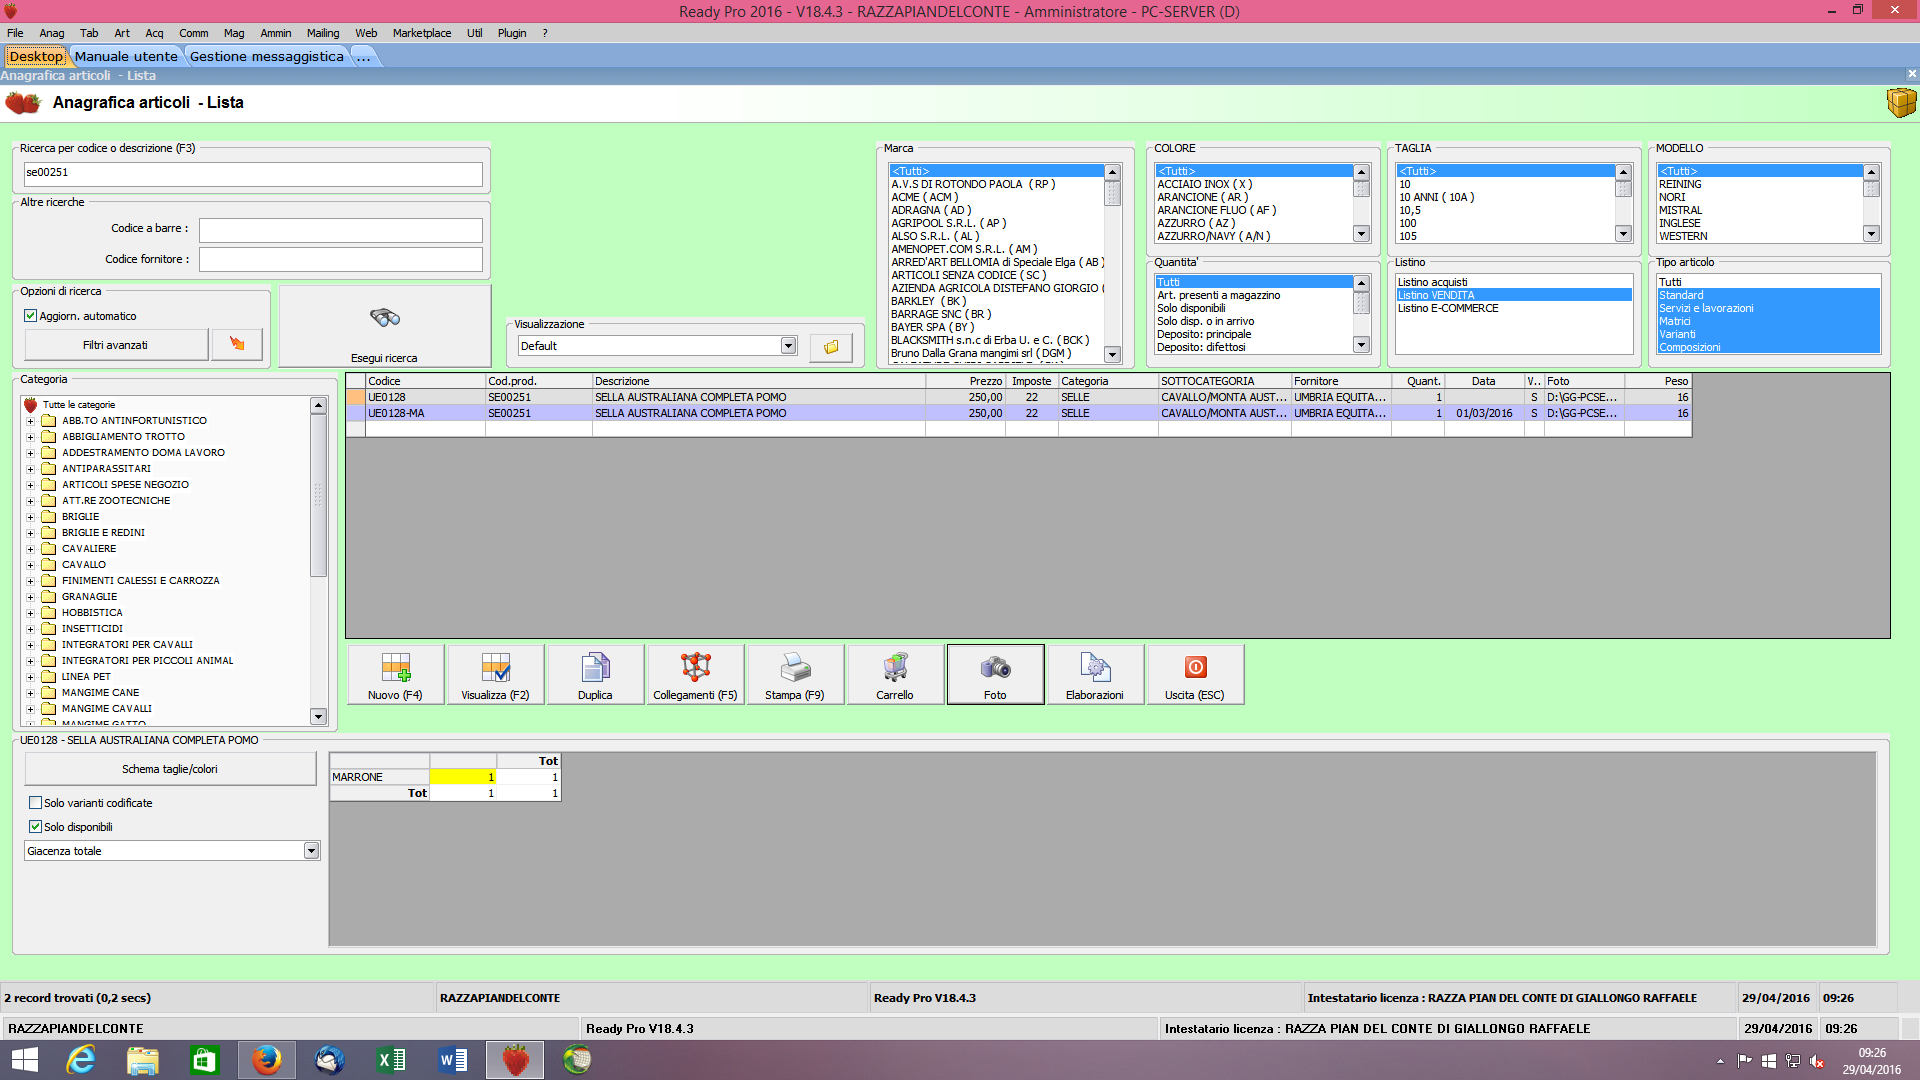The height and width of the screenshot is (1080, 1920).
Task: Open the Foto button
Action: pos(996,675)
